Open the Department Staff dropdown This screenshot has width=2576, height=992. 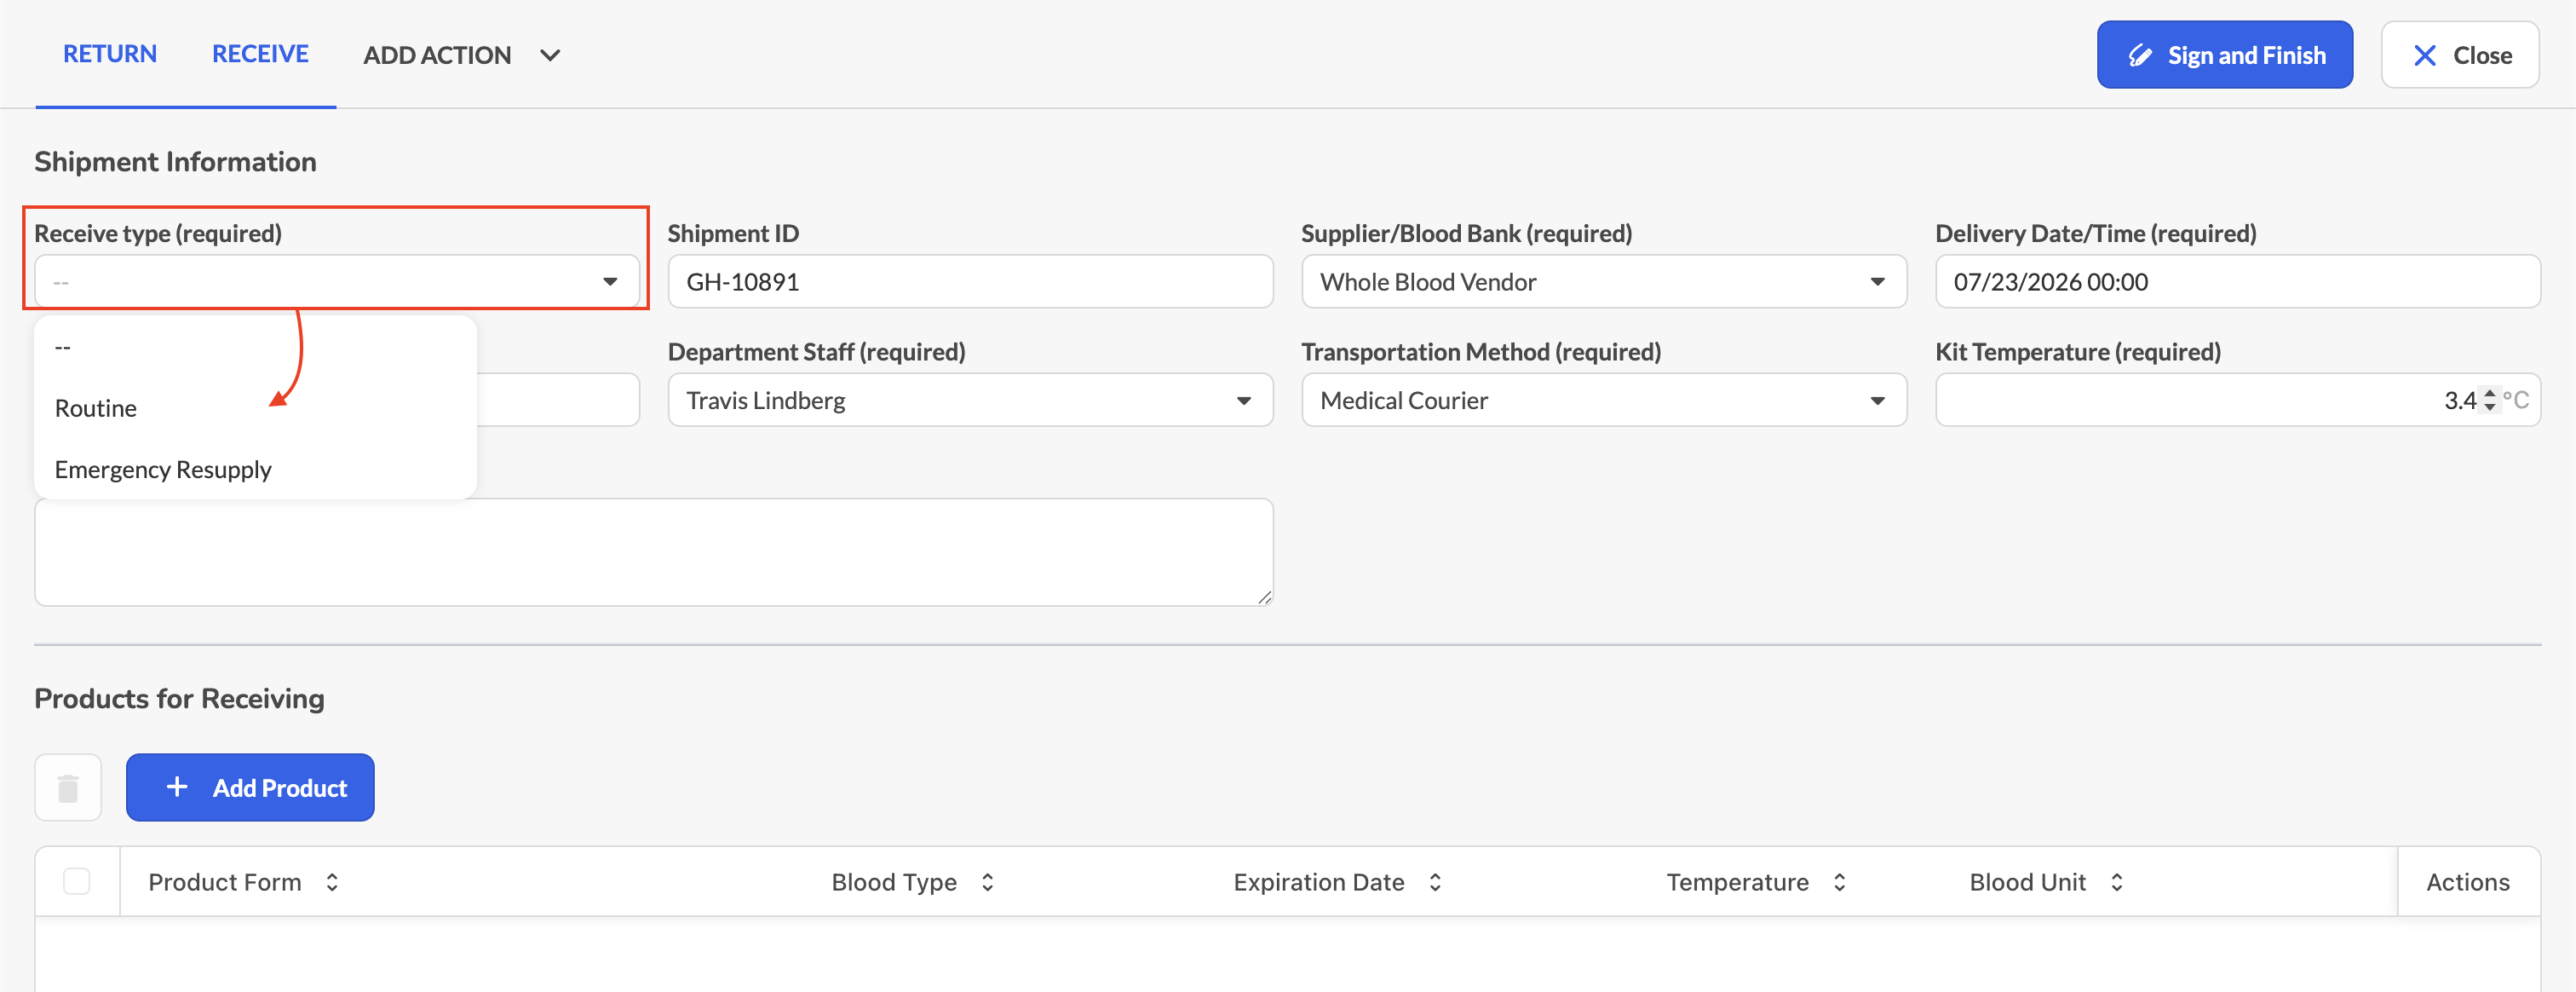[x=970, y=400]
